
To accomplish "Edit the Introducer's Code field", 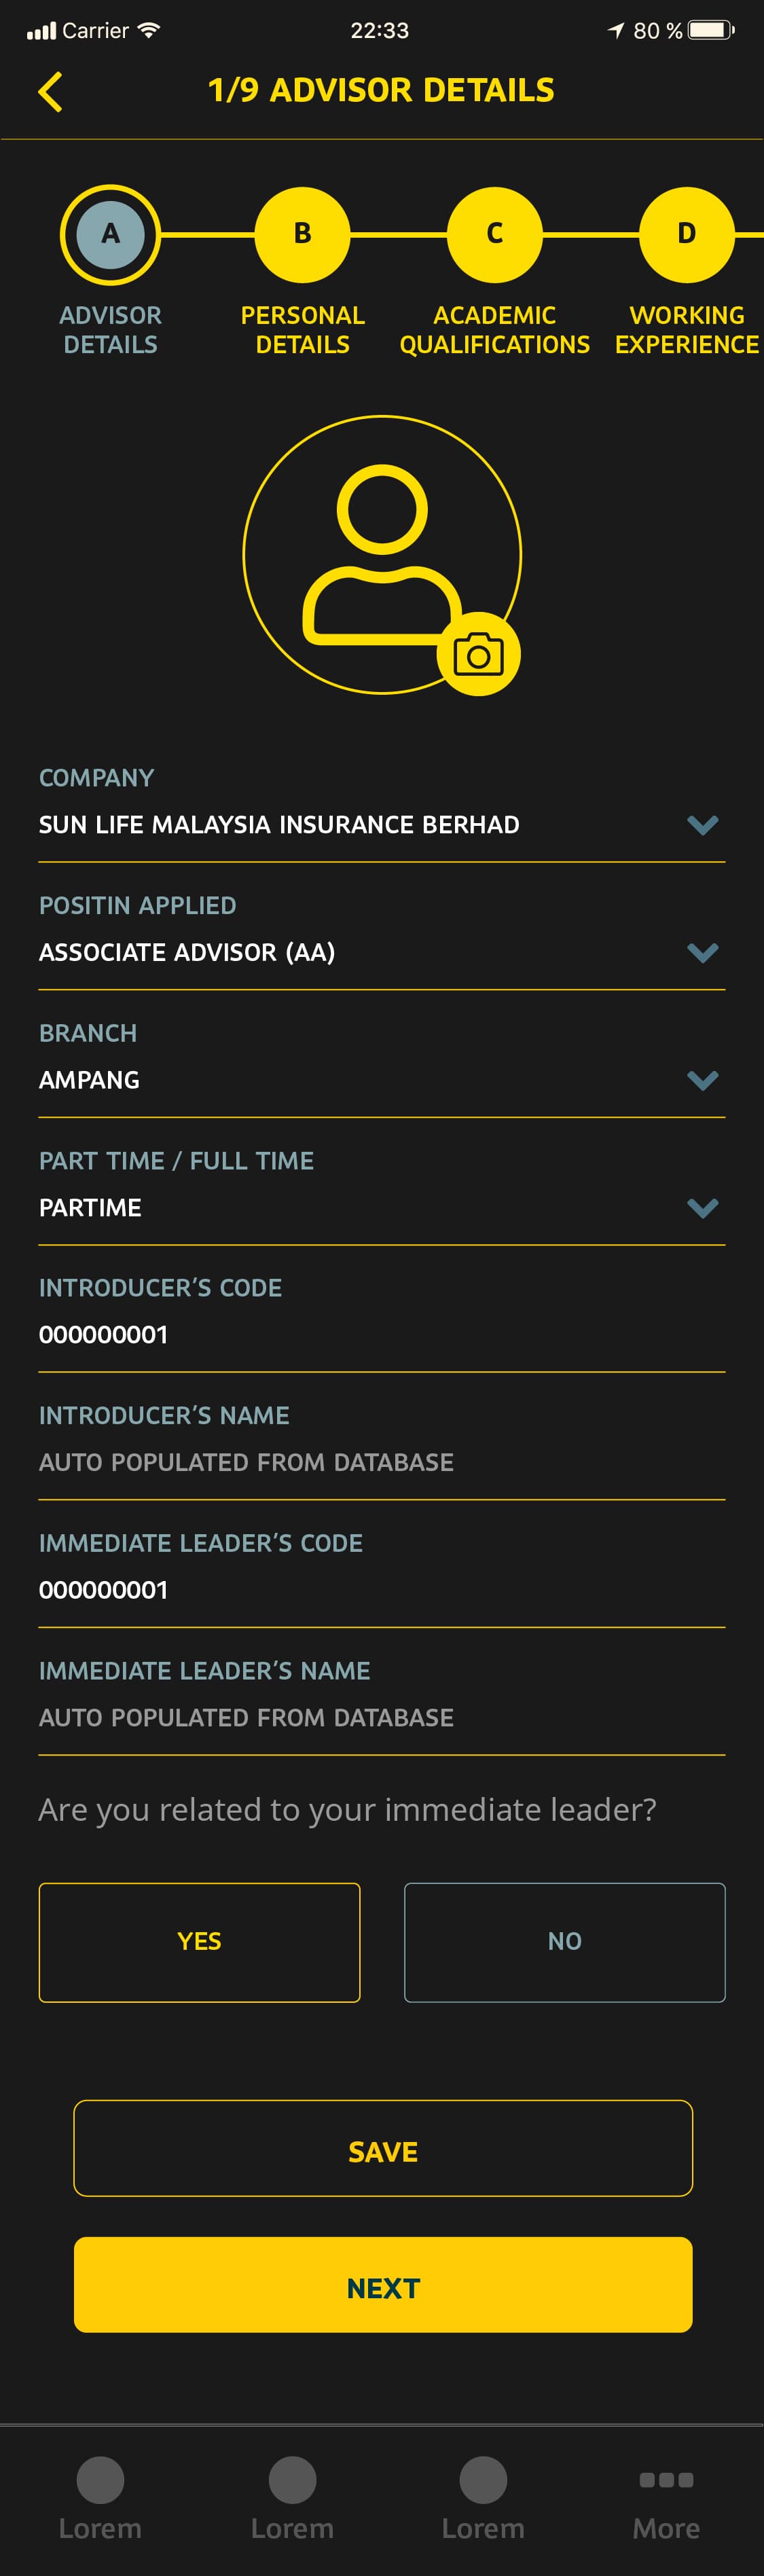I will pos(380,1335).
